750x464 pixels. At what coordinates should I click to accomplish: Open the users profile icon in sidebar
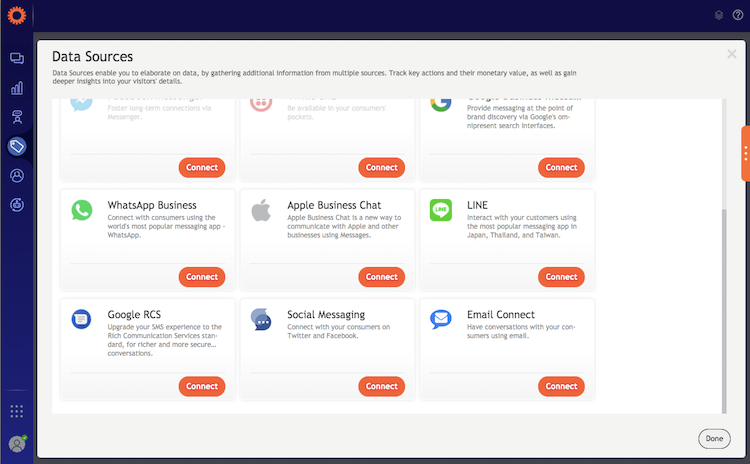[17, 176]
